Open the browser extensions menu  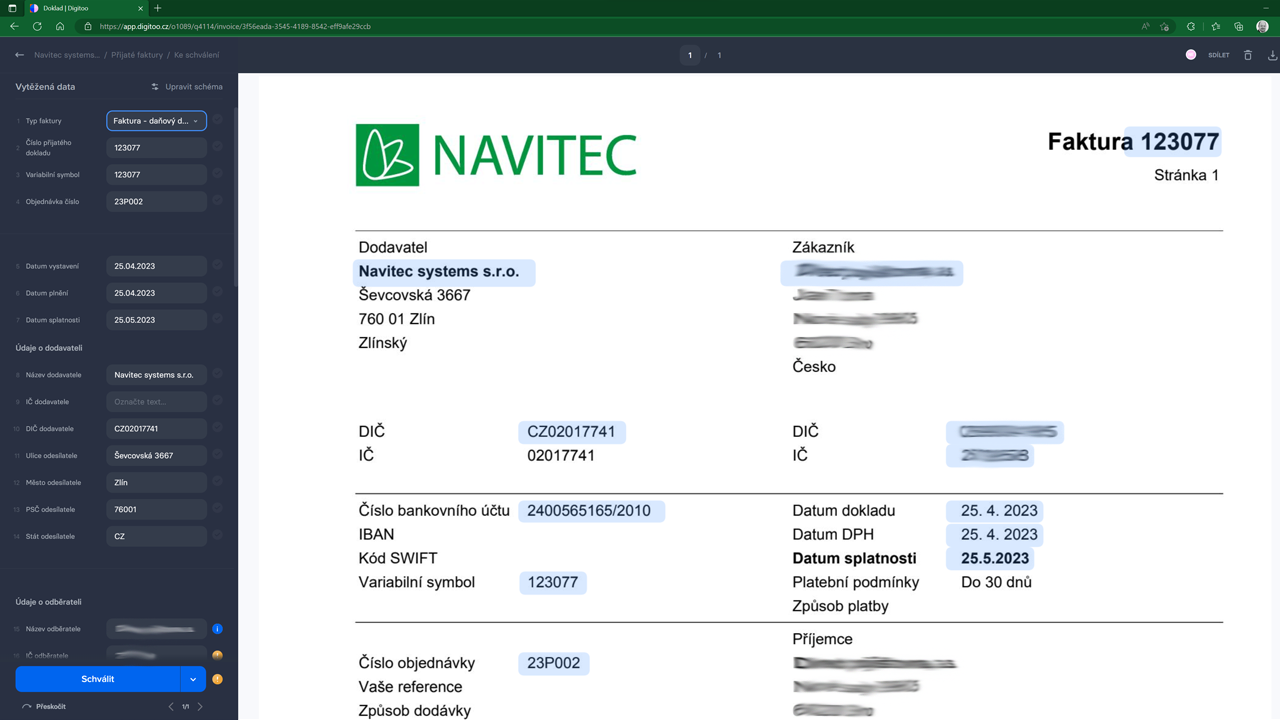[x=1190, y=26]
